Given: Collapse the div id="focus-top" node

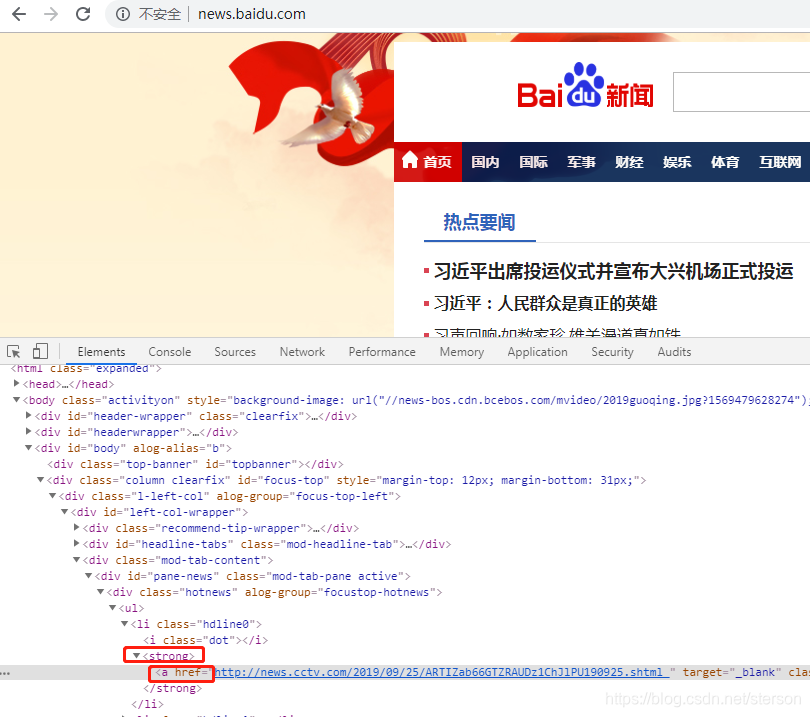Looking at the screenshot, I should 40,480.
